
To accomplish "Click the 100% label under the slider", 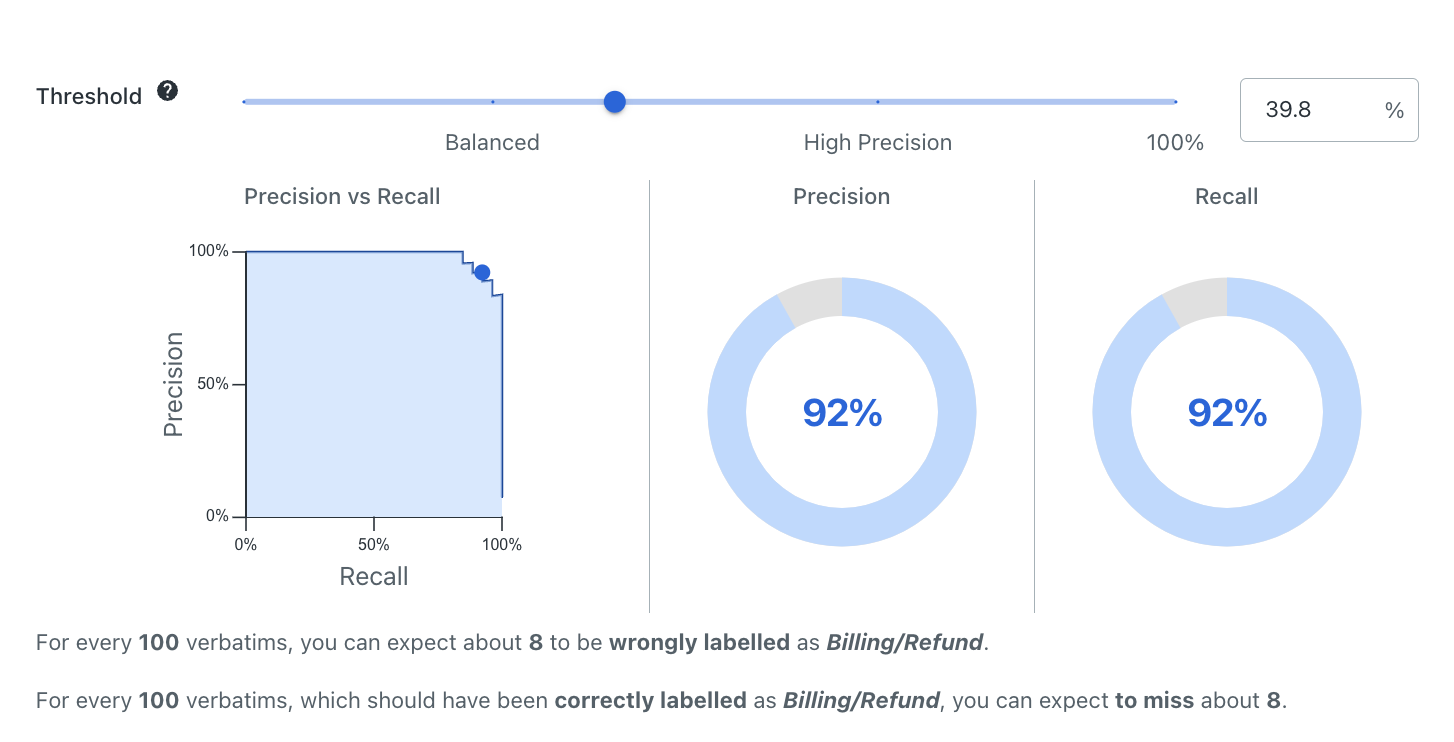I will pos(1174,143).
